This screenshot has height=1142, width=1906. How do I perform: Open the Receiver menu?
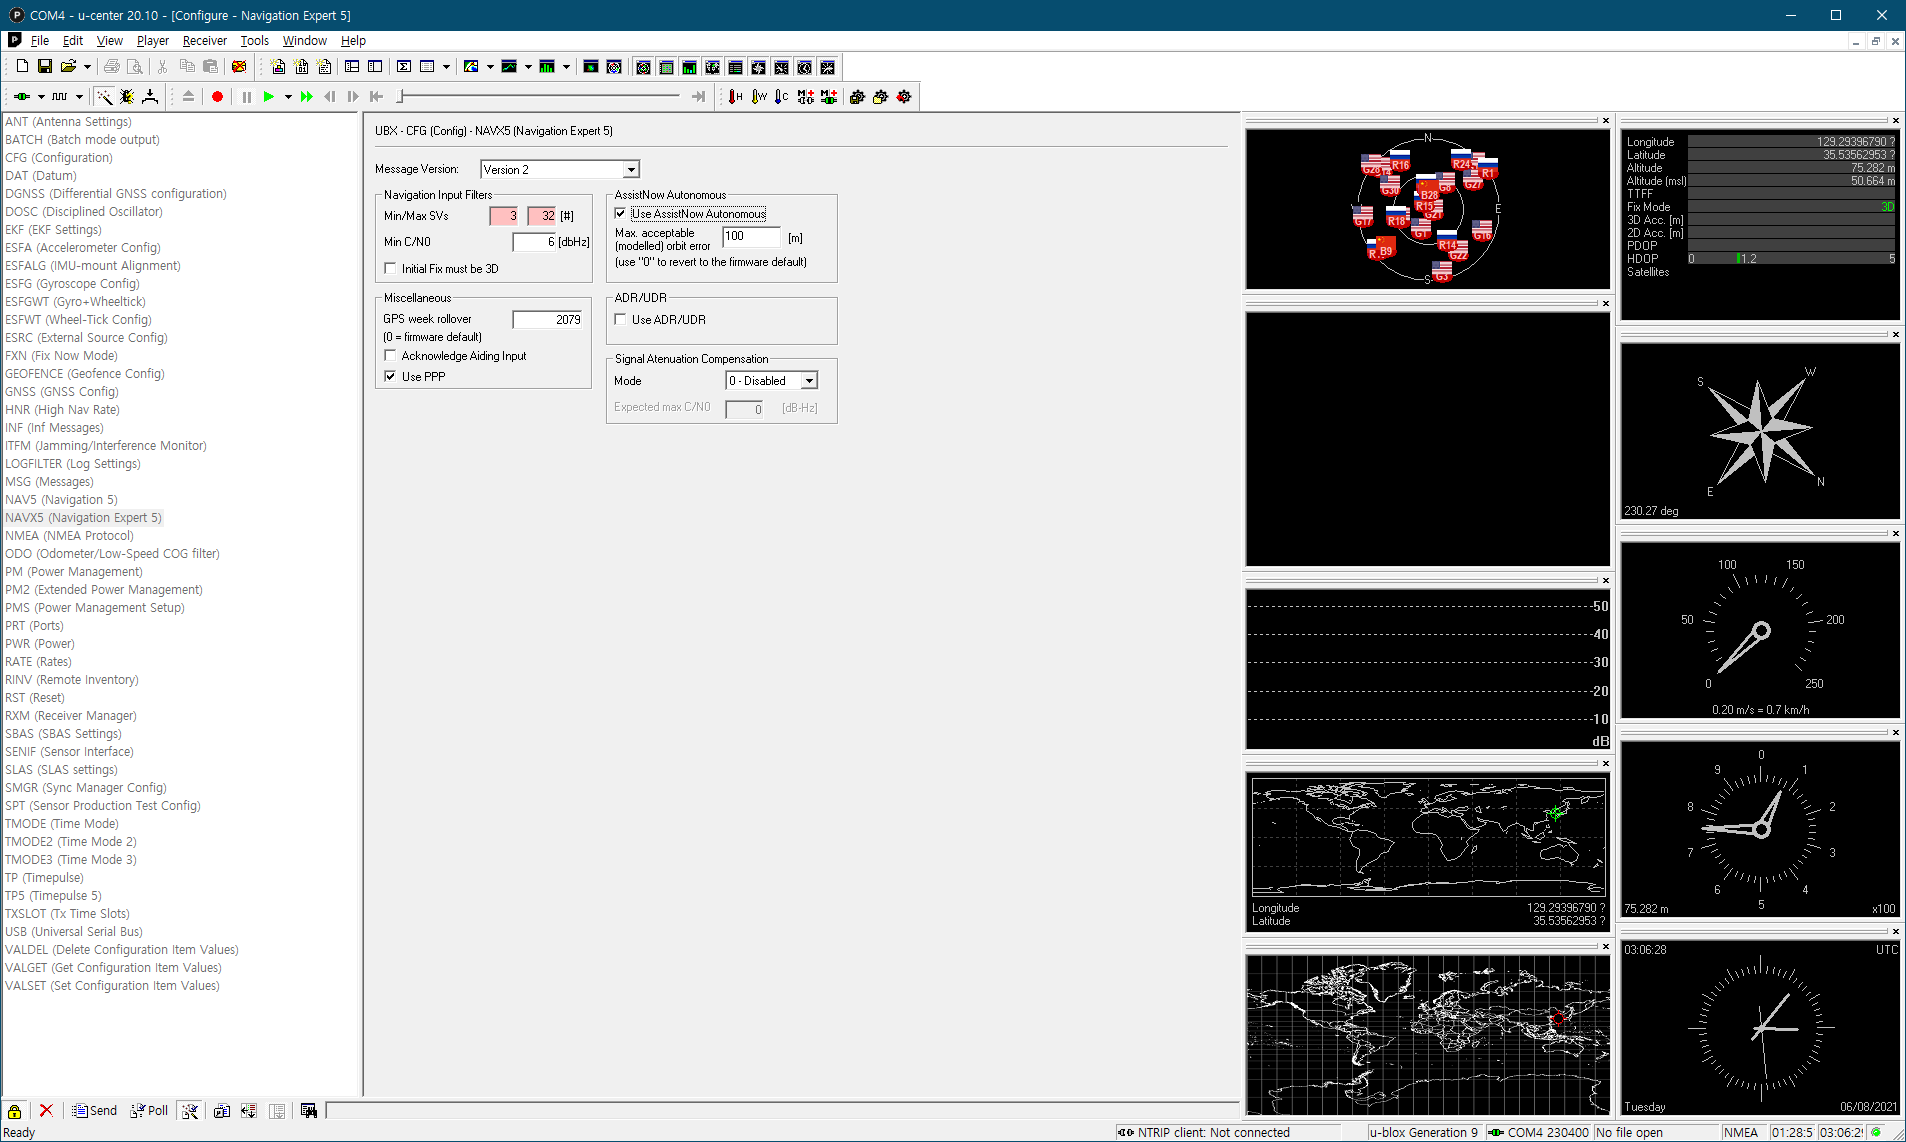(x=205, y=41)
